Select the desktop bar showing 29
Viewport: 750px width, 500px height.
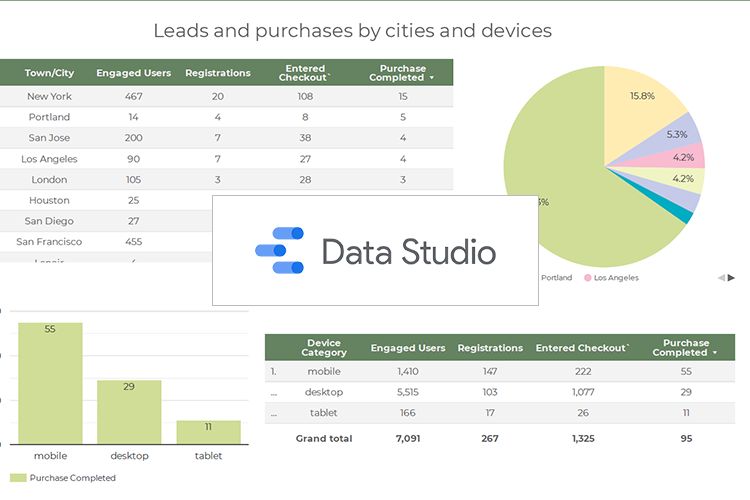coord(129,412)
